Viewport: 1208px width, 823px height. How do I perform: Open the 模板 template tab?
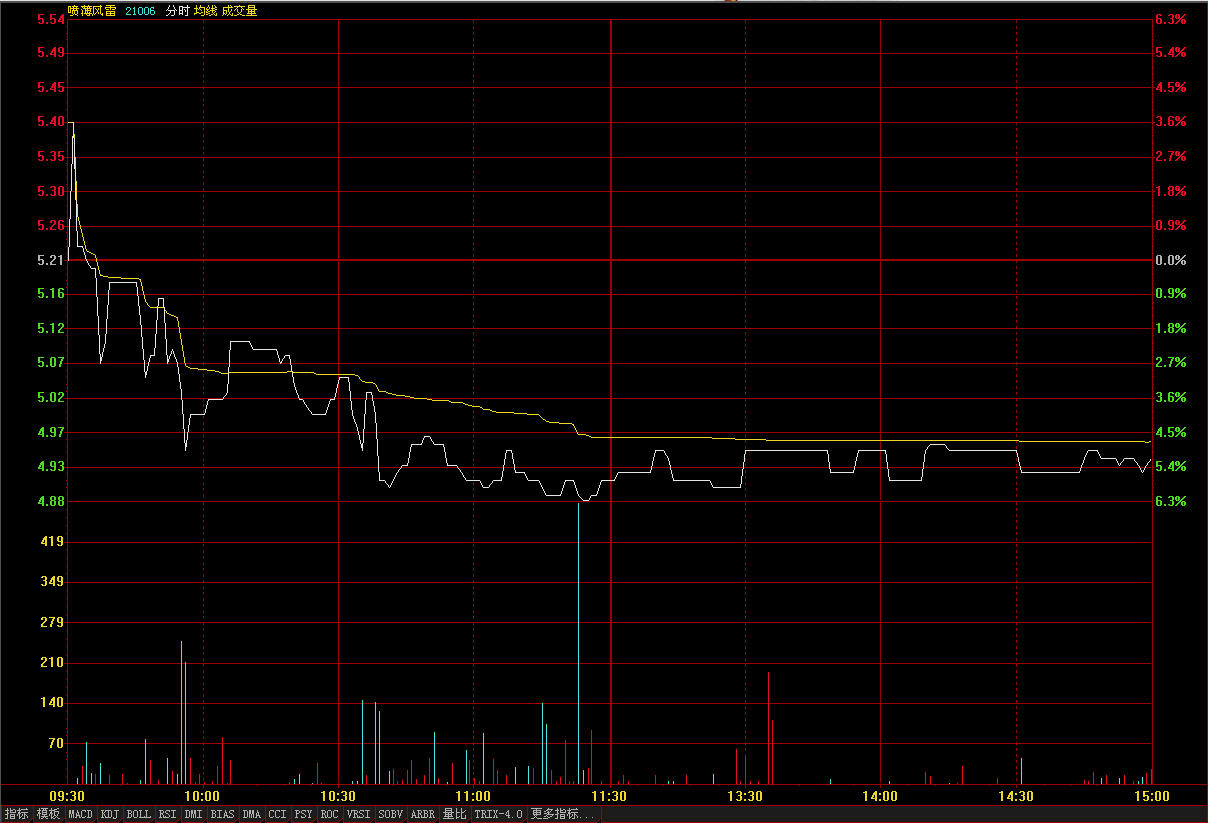[48, 814]
